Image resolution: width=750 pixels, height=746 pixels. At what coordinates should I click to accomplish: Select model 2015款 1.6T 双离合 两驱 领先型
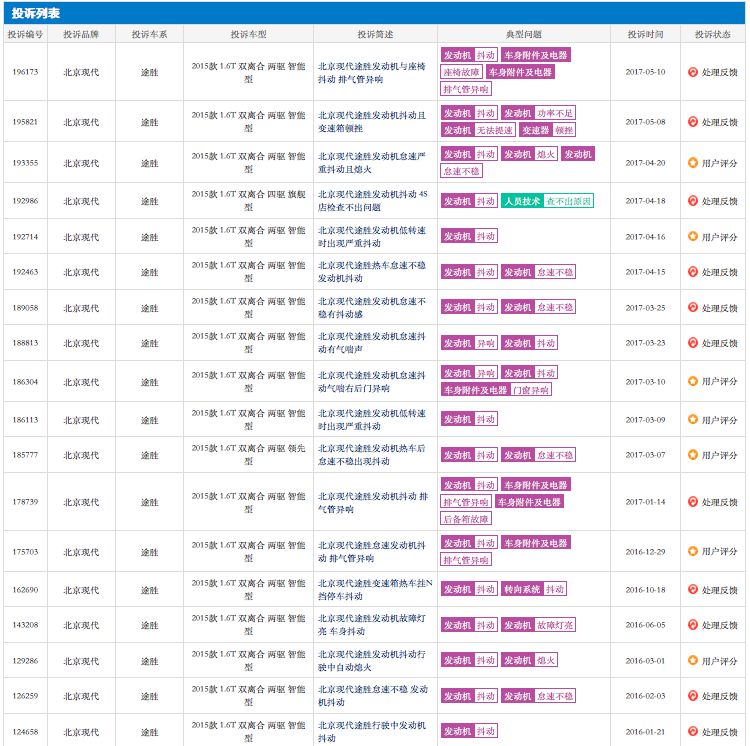coord(248,455)
